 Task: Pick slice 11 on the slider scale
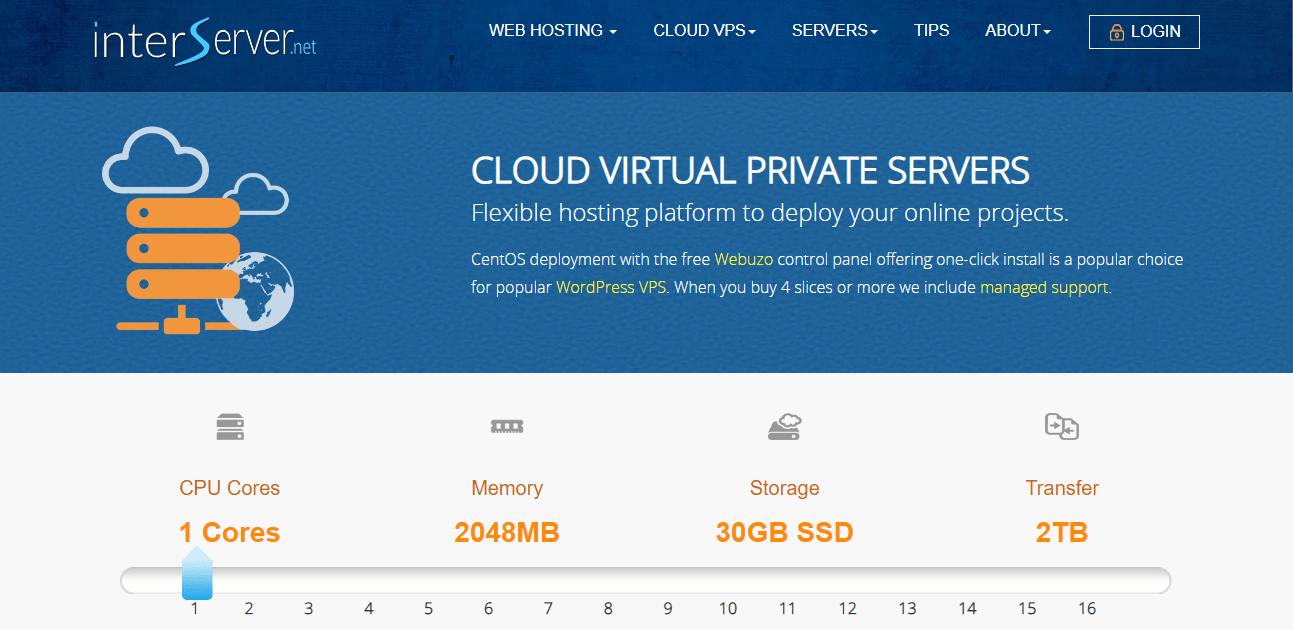pos(788,608)
